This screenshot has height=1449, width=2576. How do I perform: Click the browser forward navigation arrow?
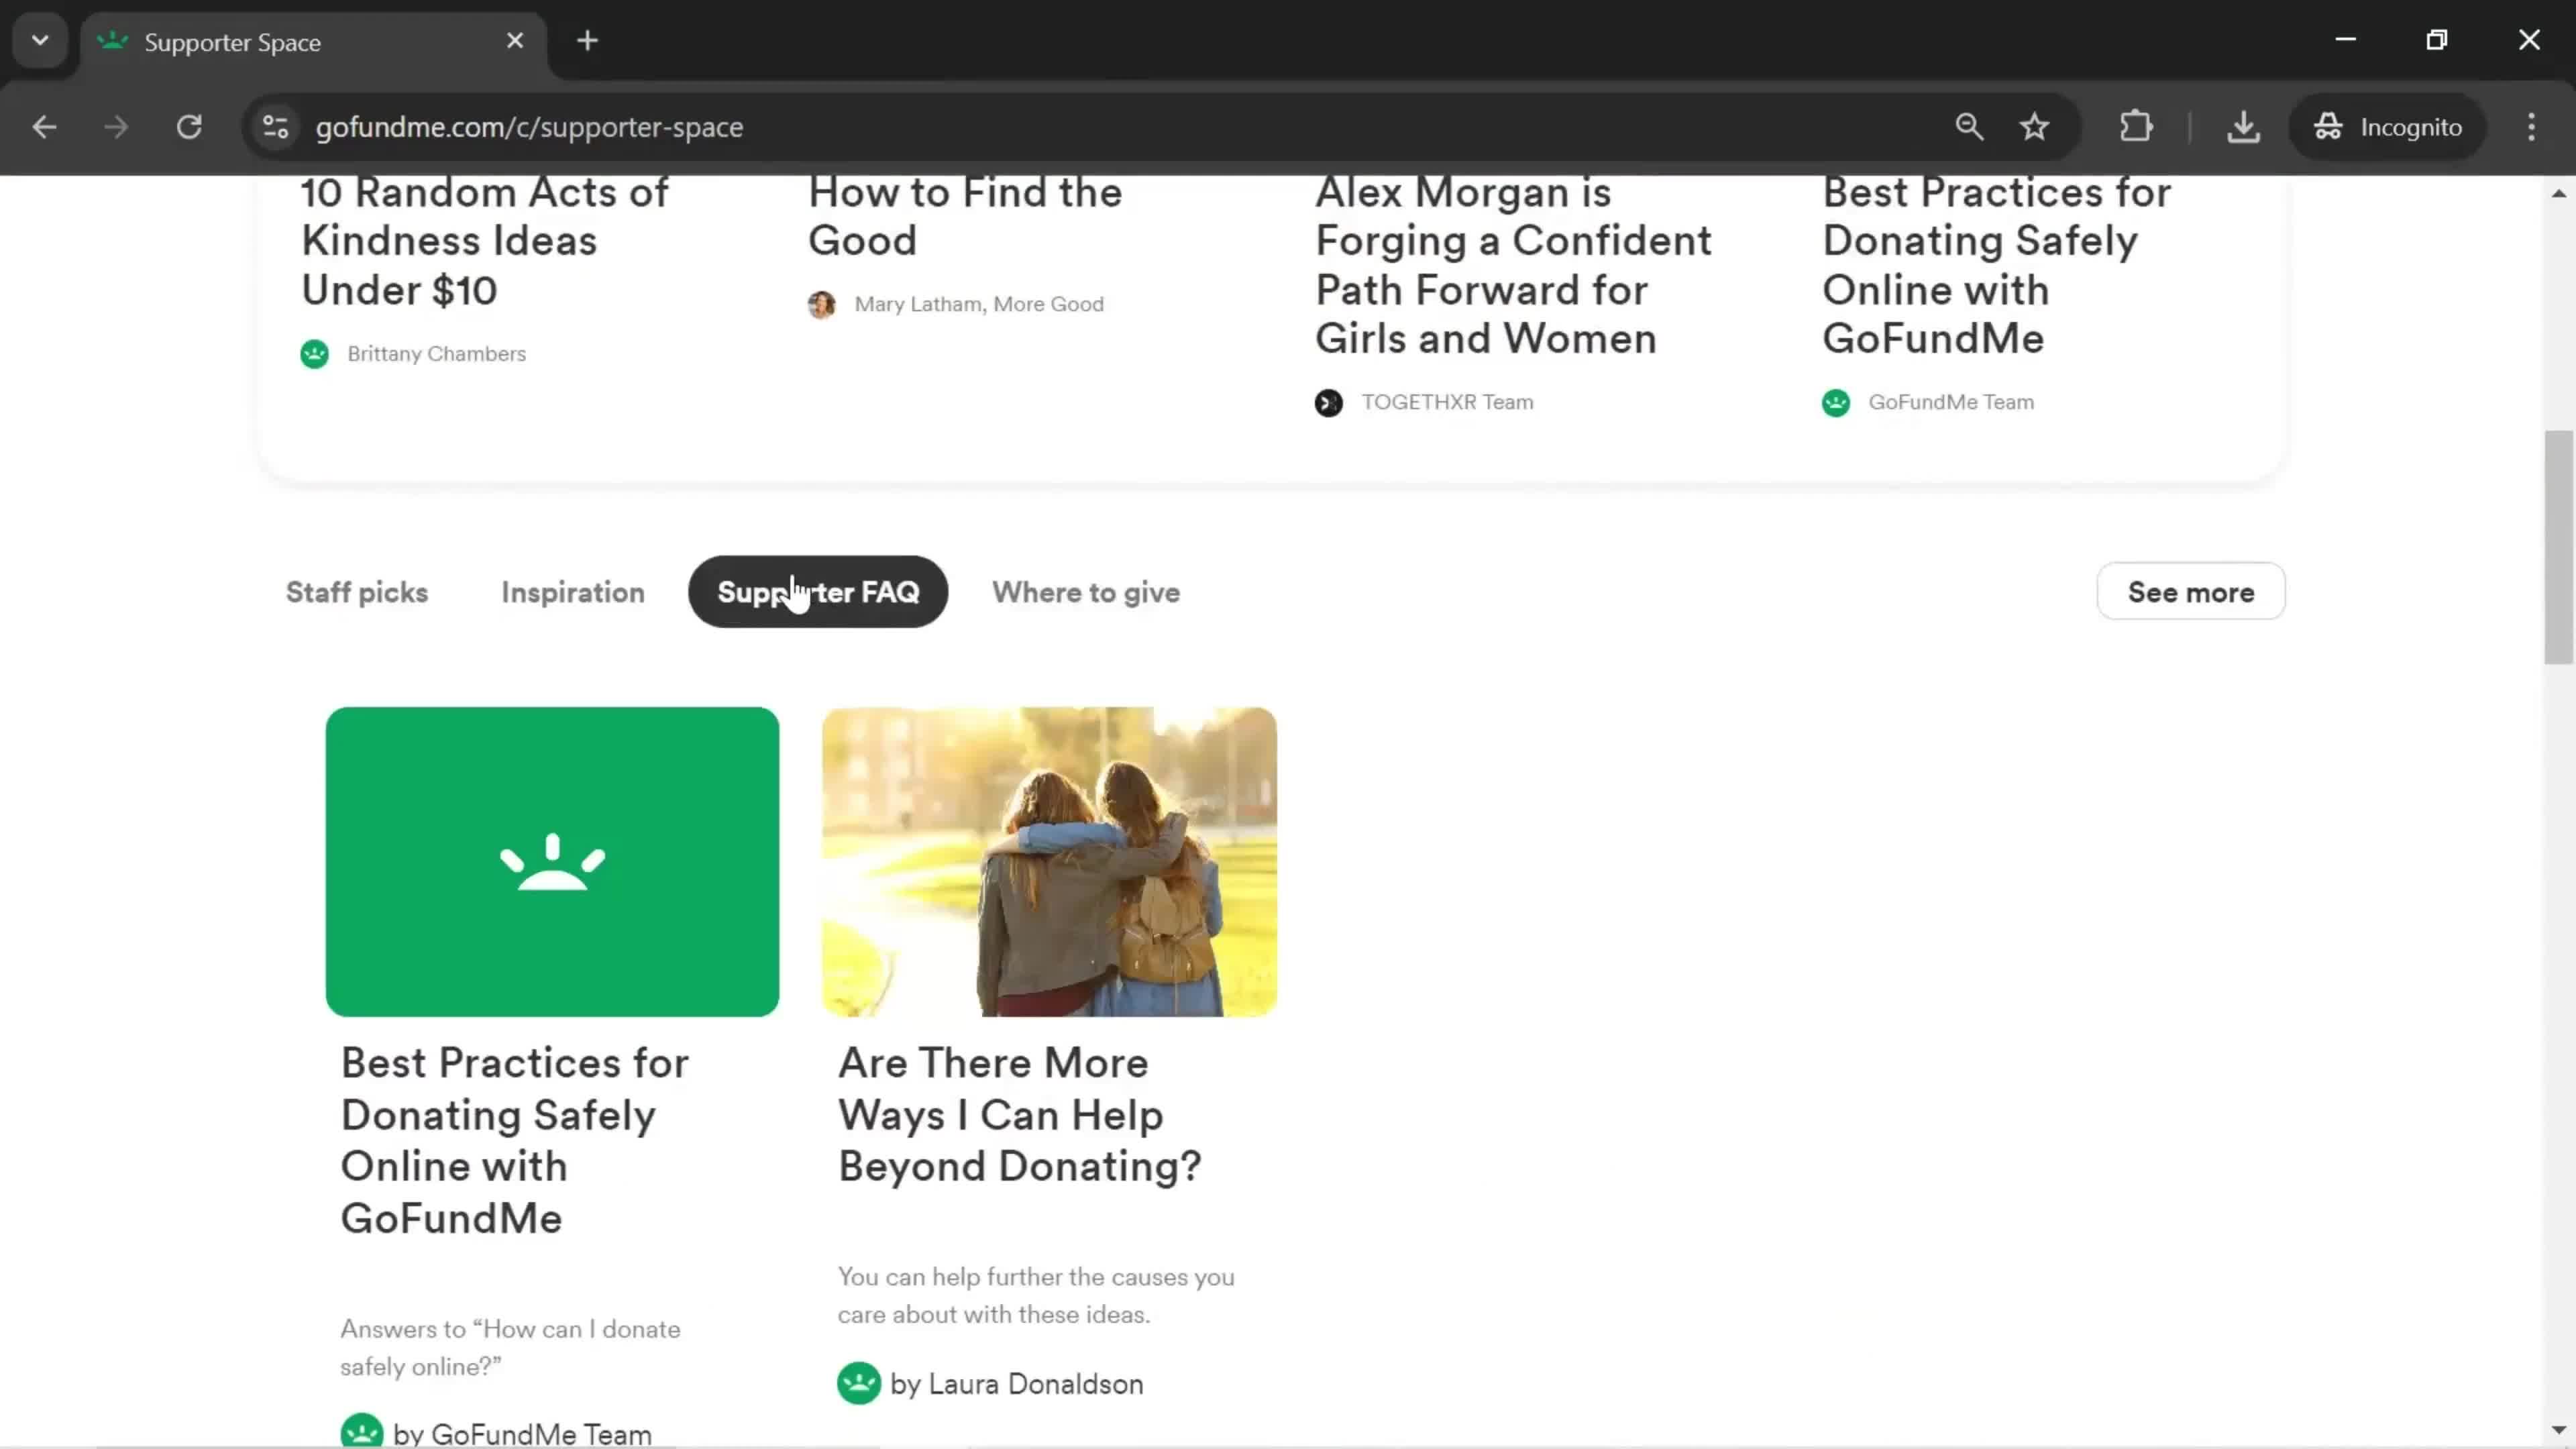coord(115,125)
